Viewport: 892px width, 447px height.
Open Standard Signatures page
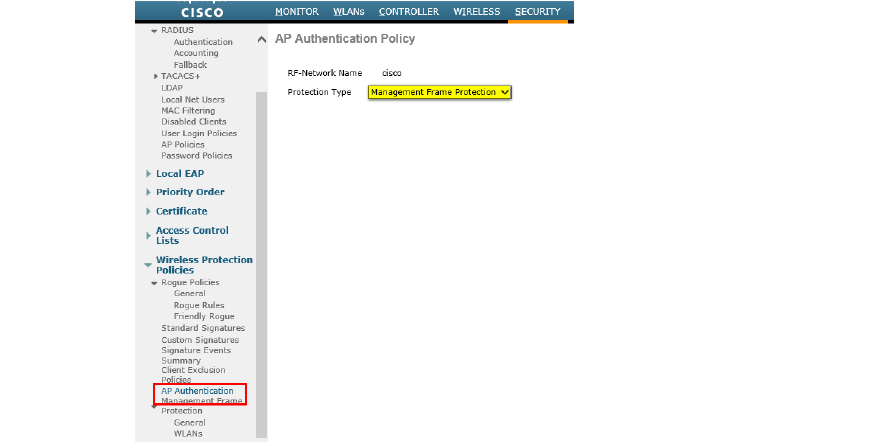[x=203, y=328]
